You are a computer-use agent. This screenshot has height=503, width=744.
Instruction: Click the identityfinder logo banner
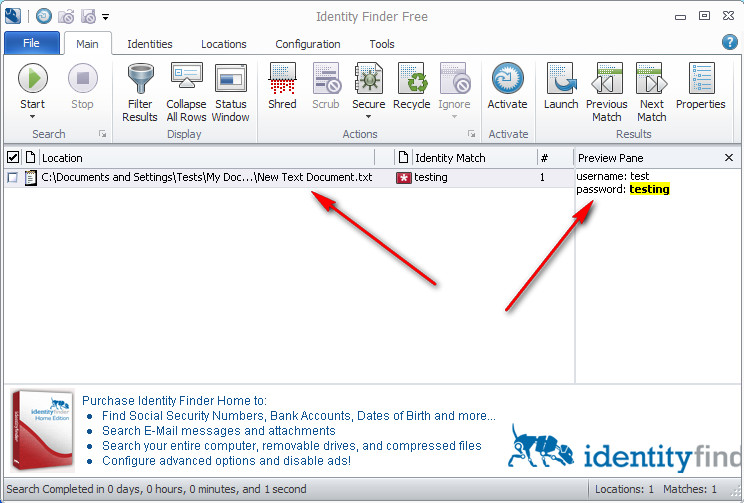click(x=624, y=448)
